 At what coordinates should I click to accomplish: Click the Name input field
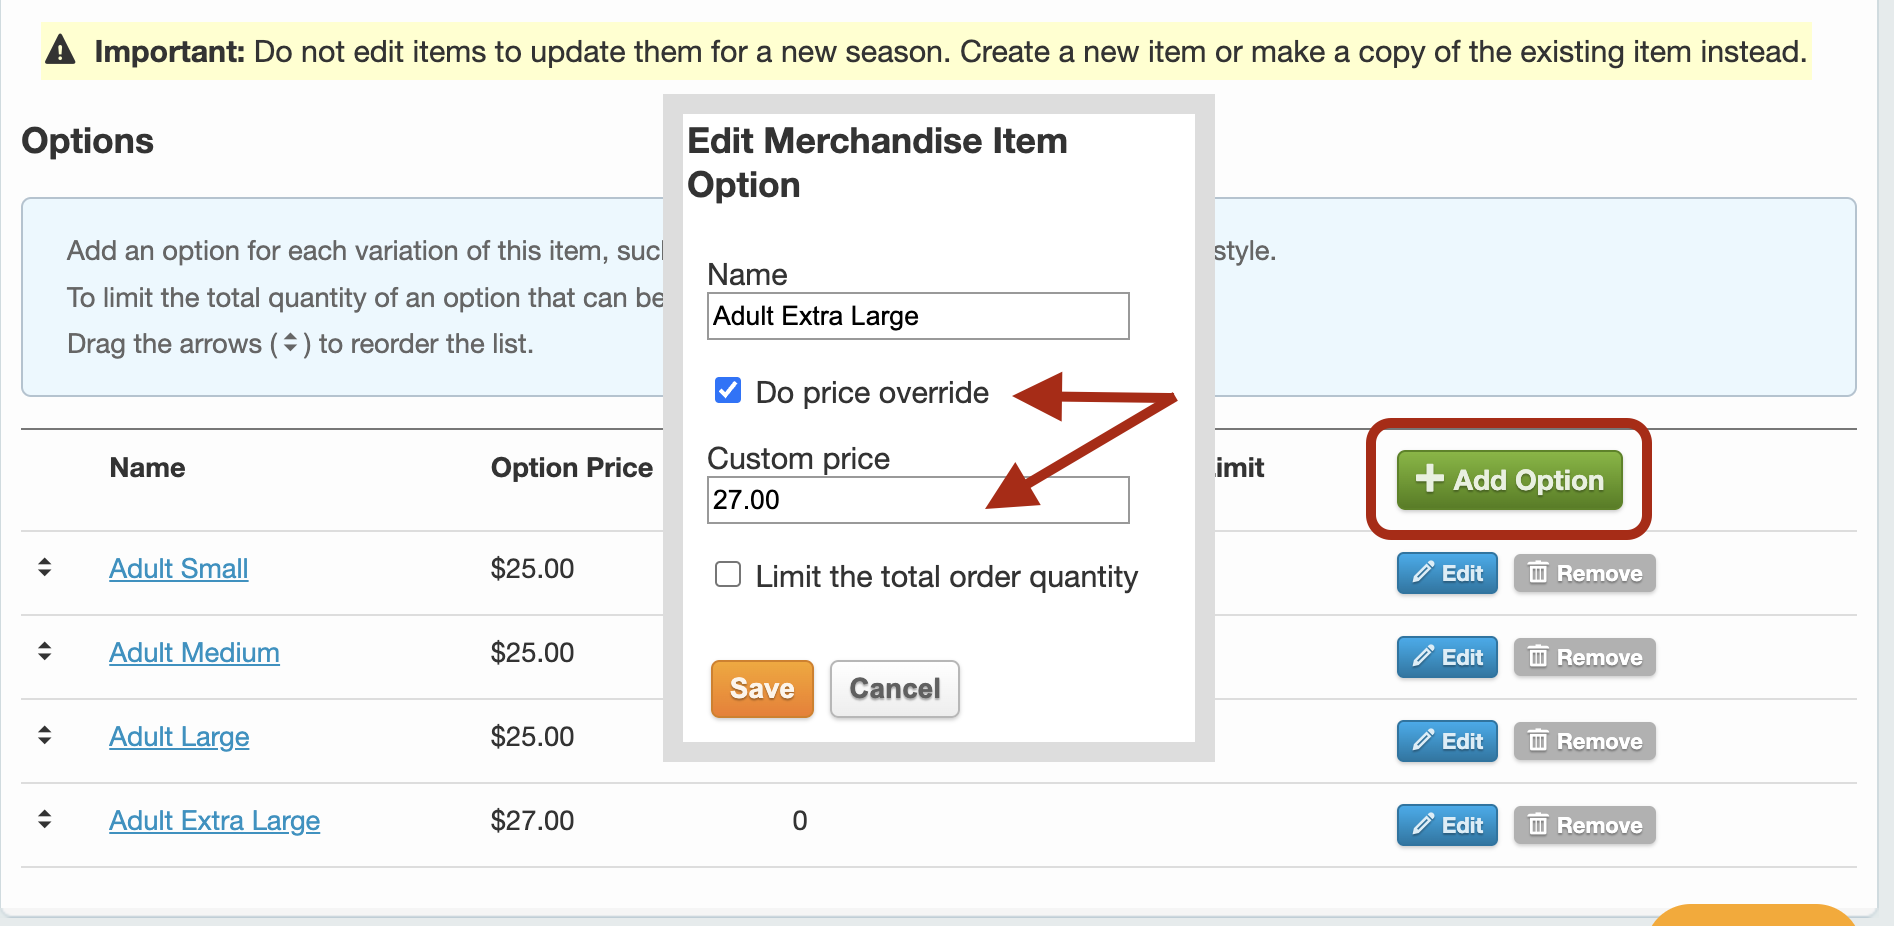pos(917,316)
